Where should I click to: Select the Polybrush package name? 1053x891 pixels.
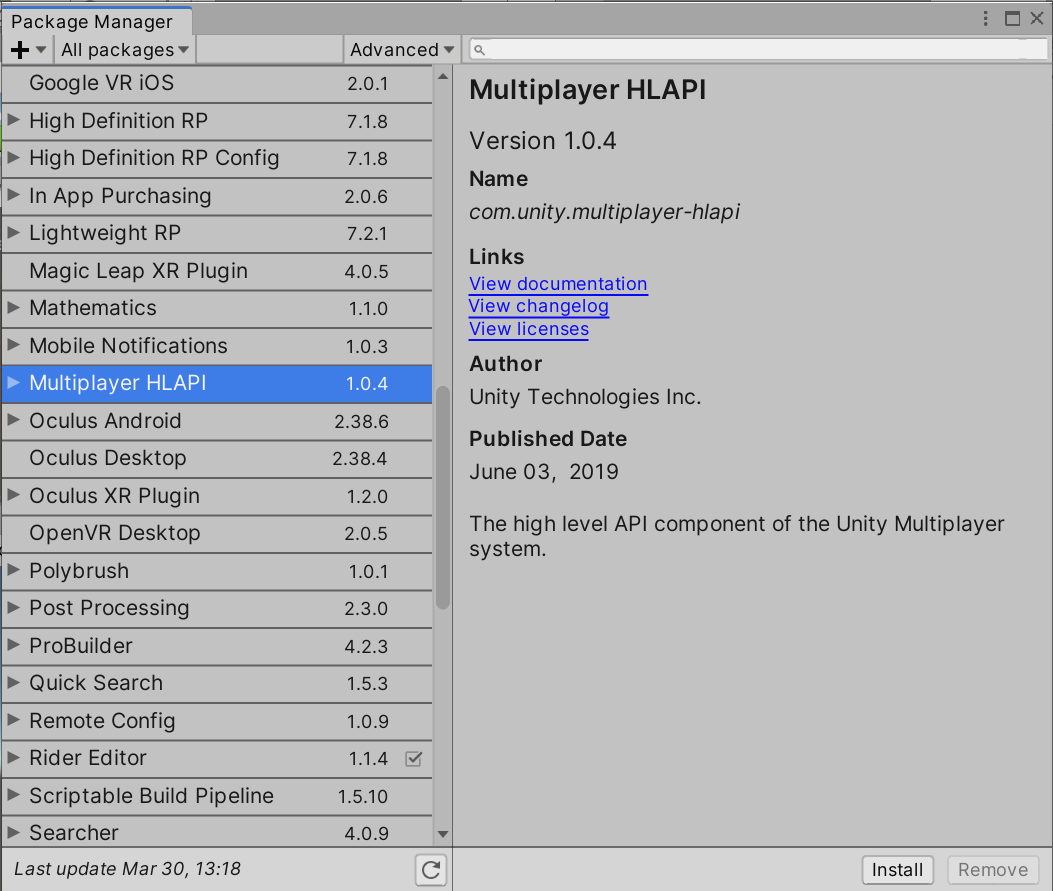[x=79, y=571]
